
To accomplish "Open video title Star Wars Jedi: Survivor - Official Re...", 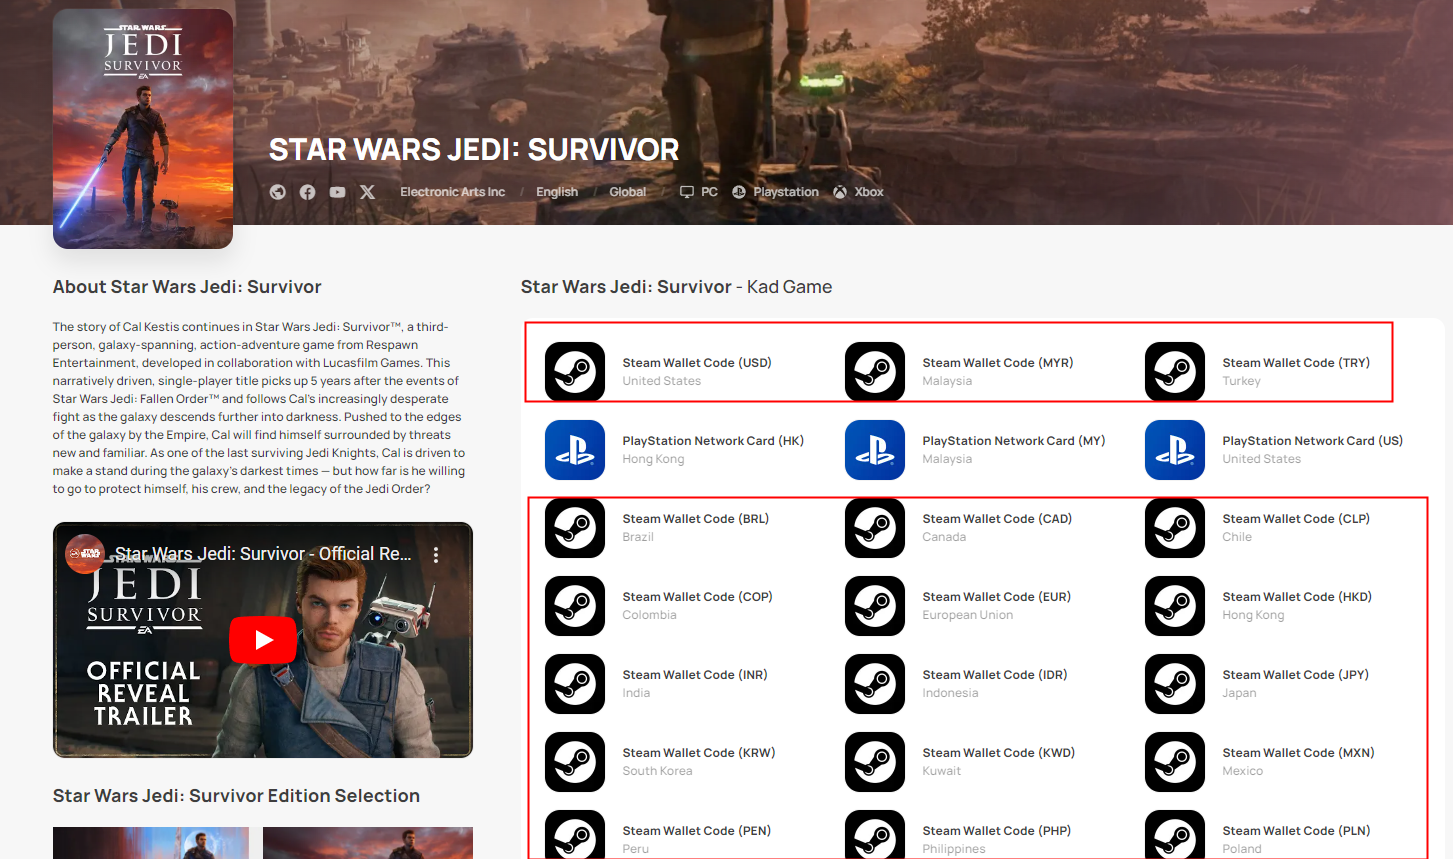I will pos(263,554).
